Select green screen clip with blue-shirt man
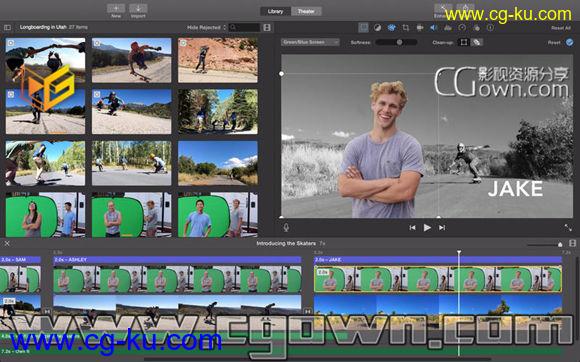Viewport: 580px width, 362px height. [x=218, y=214]
